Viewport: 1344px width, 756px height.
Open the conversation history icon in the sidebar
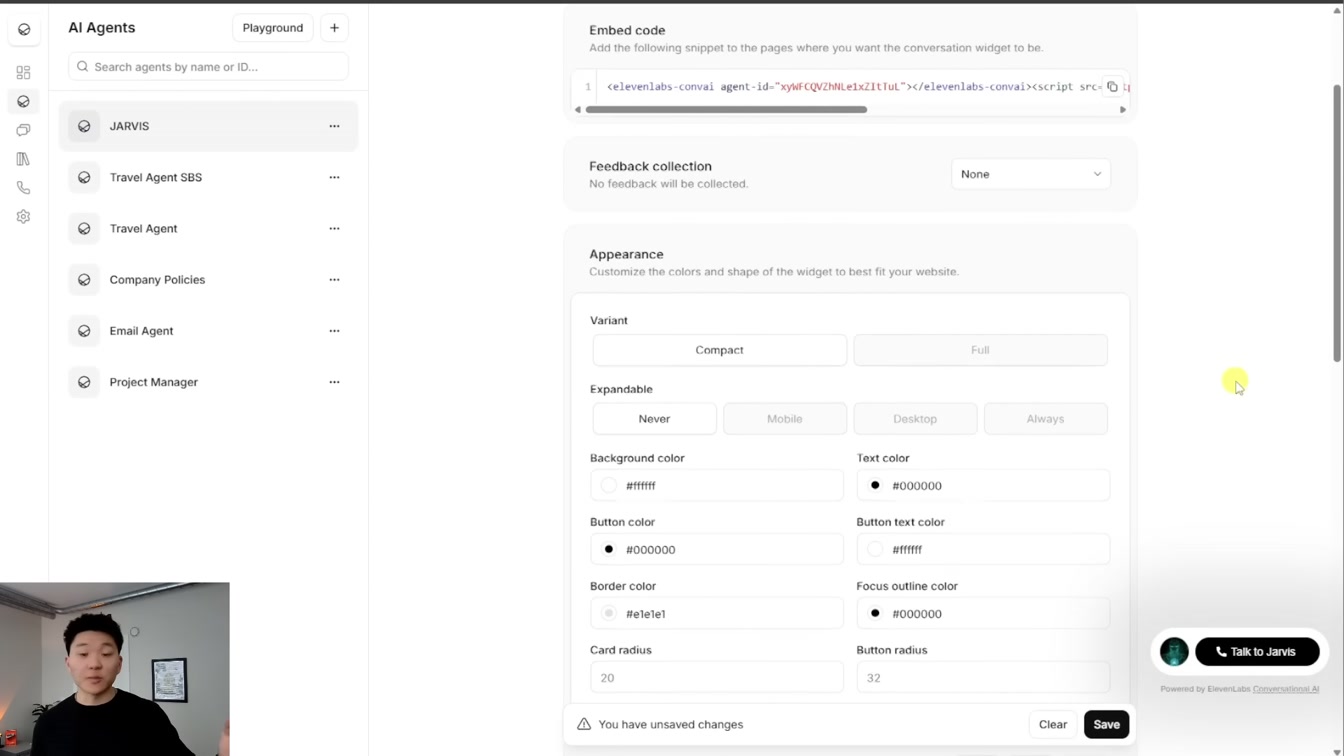point(23,130)
